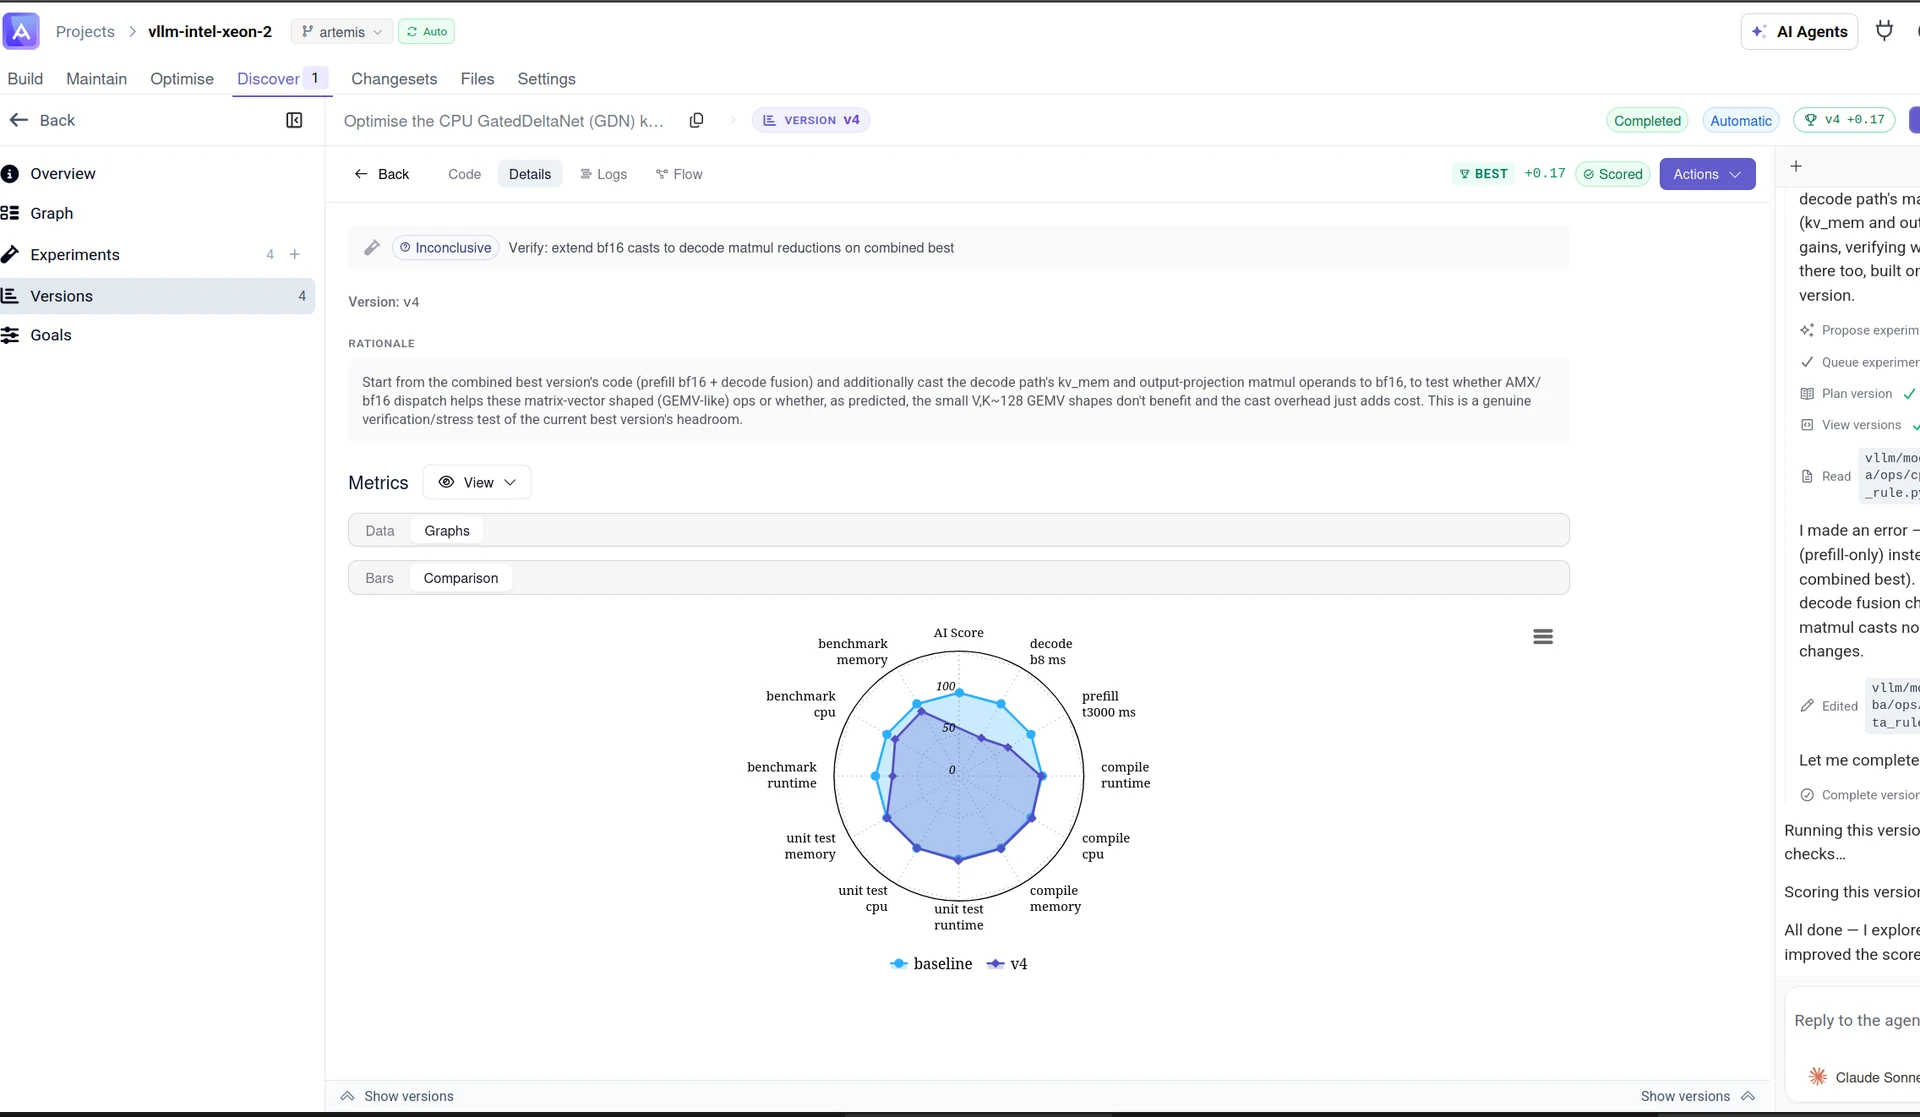Add a new experiment plus icon
The image size is (1920, 1117).
click(295, 255)
